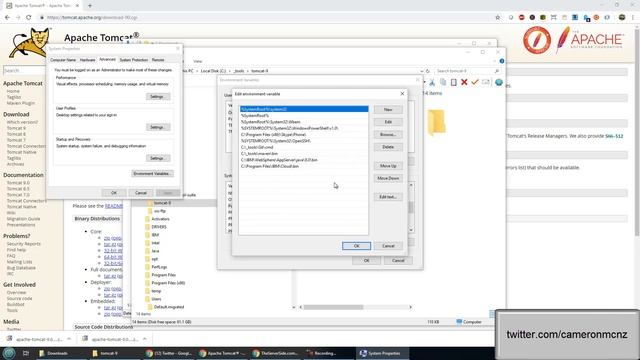Open Hardware tab in System Properties
The height and width of the screenshot is (360, 640).
click(87, 60)
